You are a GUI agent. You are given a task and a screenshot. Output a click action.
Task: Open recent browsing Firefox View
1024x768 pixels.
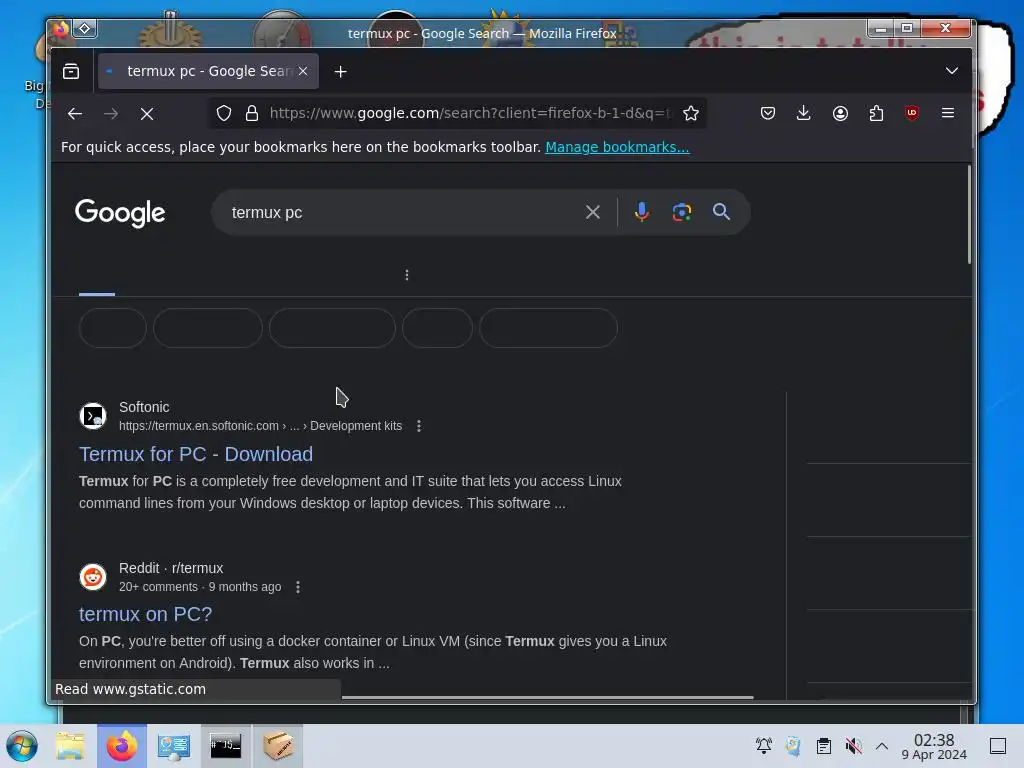tap(71, 71)
